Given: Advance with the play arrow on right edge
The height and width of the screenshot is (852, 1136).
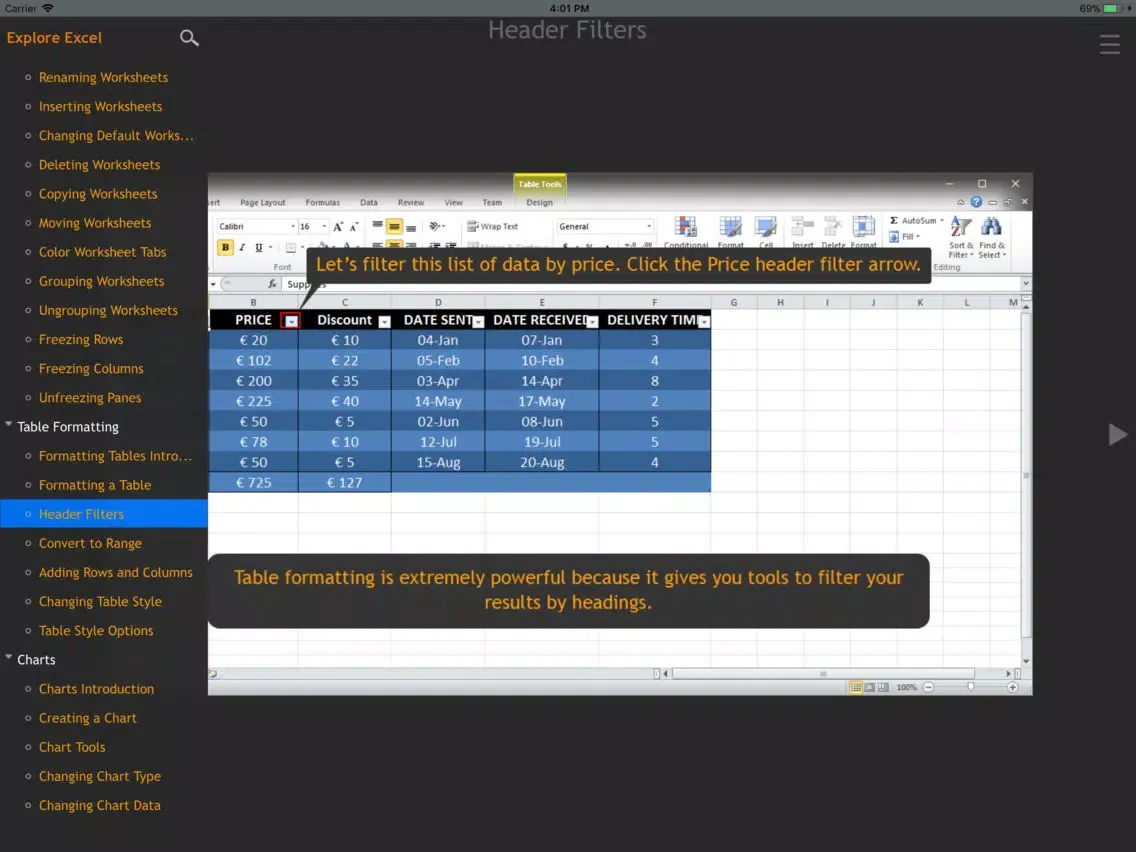Looking at the screenshot, I should (1118, 434).
